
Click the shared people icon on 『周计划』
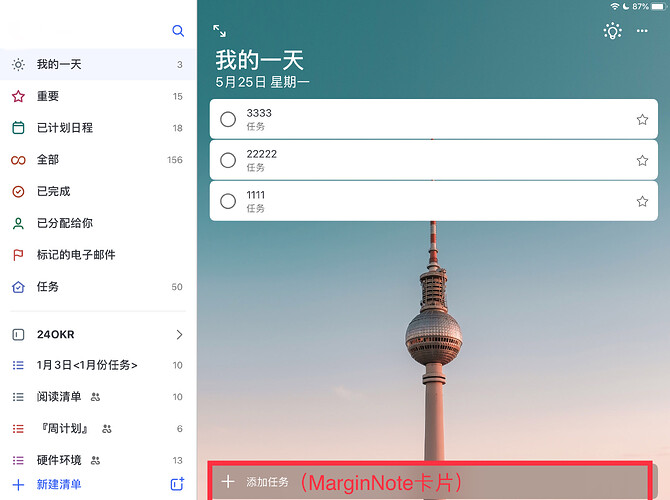click(x=107, y=429)
